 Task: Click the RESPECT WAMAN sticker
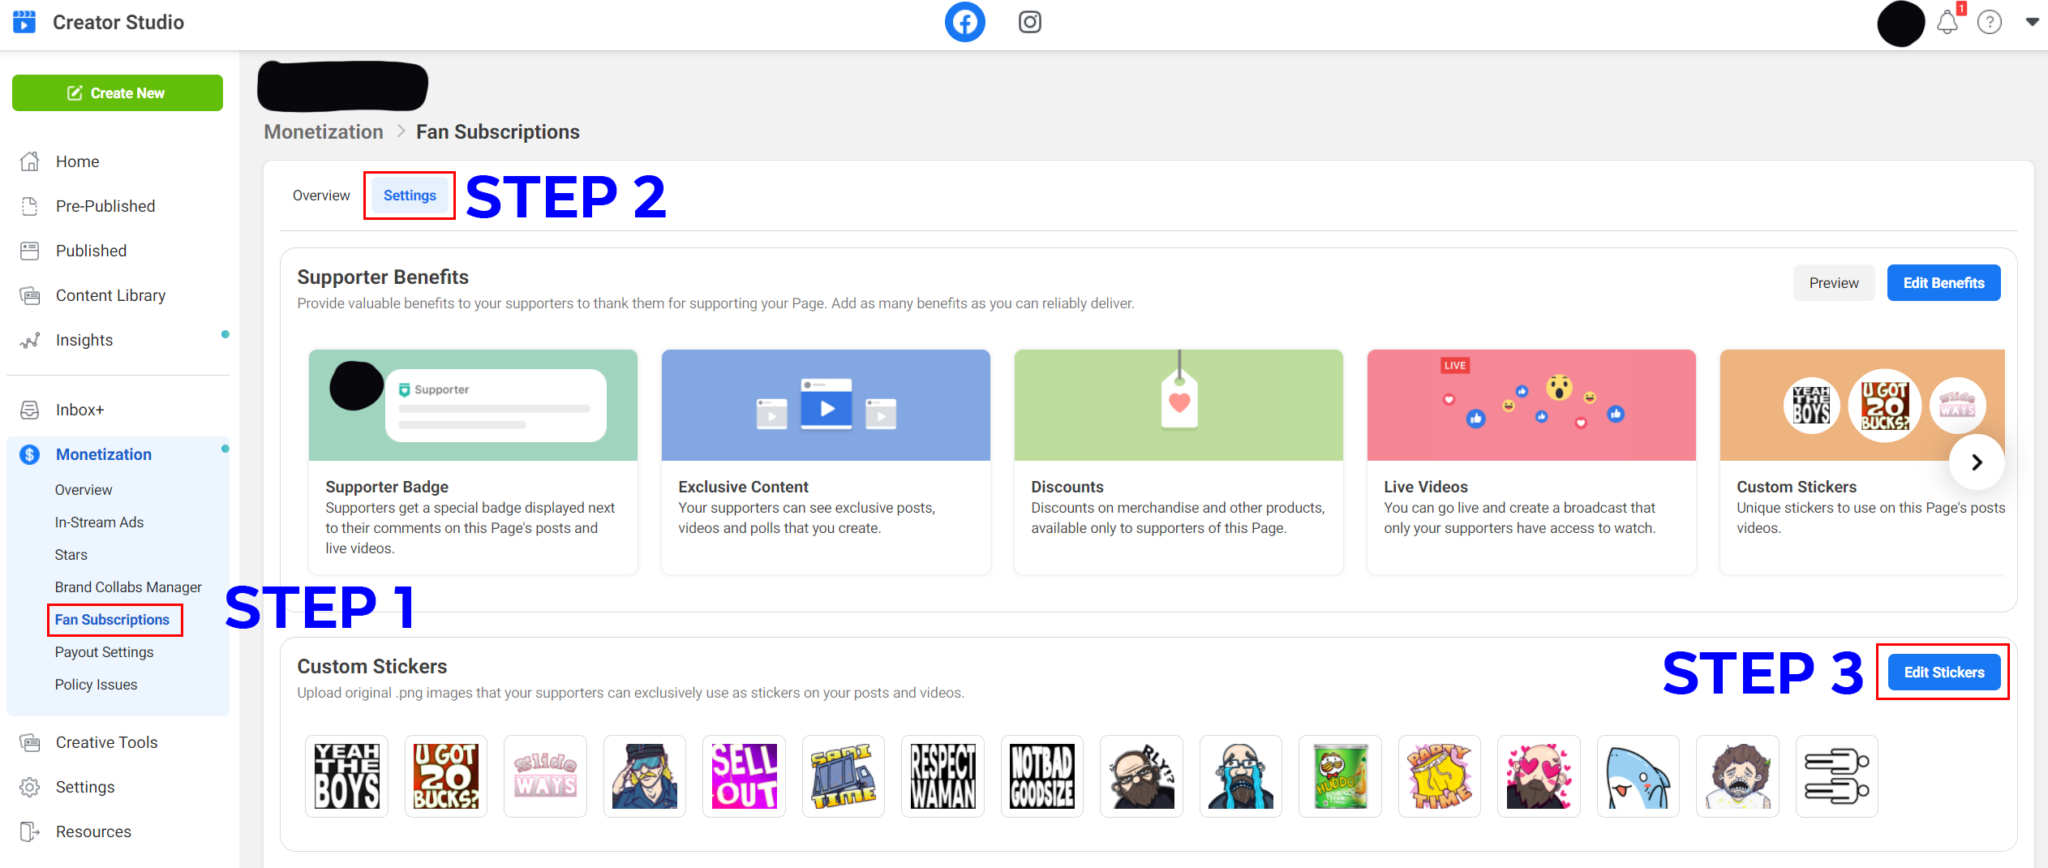coord(943,776)
